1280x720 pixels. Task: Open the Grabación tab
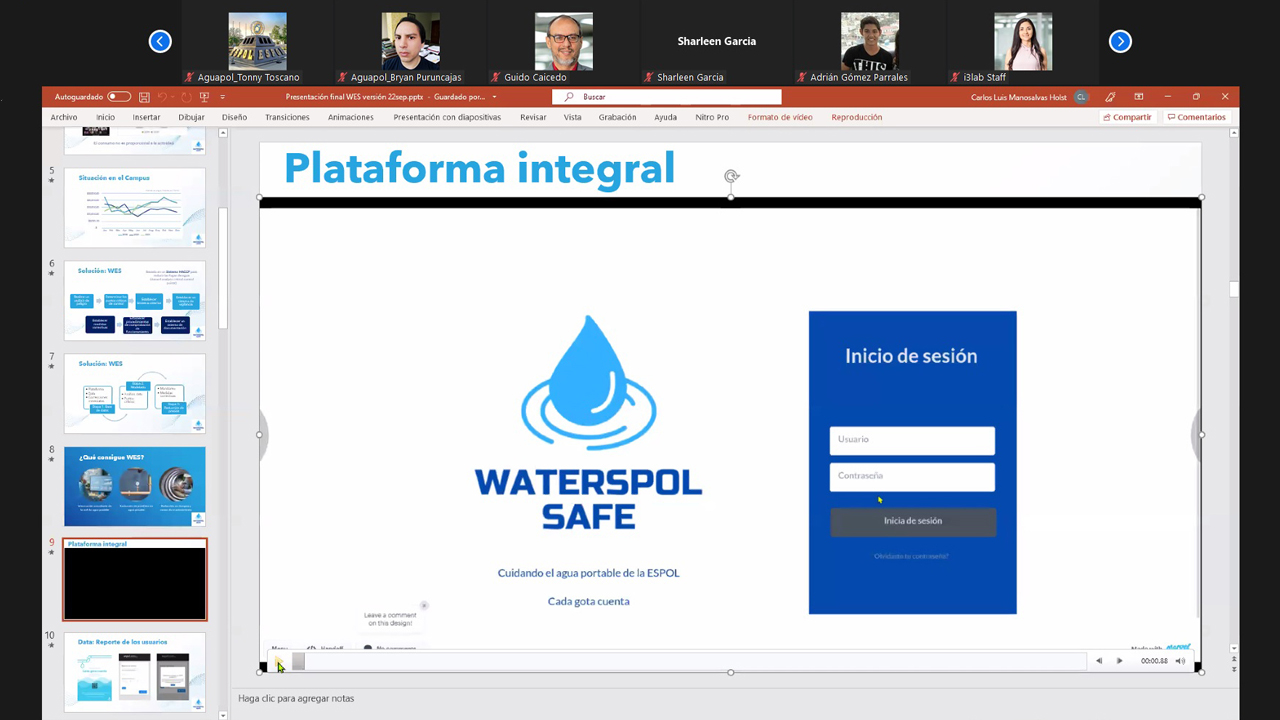coord(617,117)
